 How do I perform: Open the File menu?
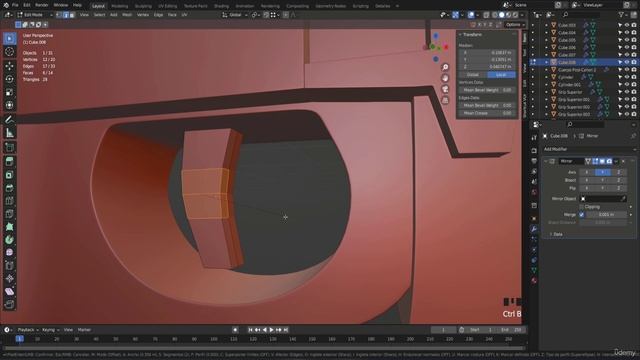[15, 5]
